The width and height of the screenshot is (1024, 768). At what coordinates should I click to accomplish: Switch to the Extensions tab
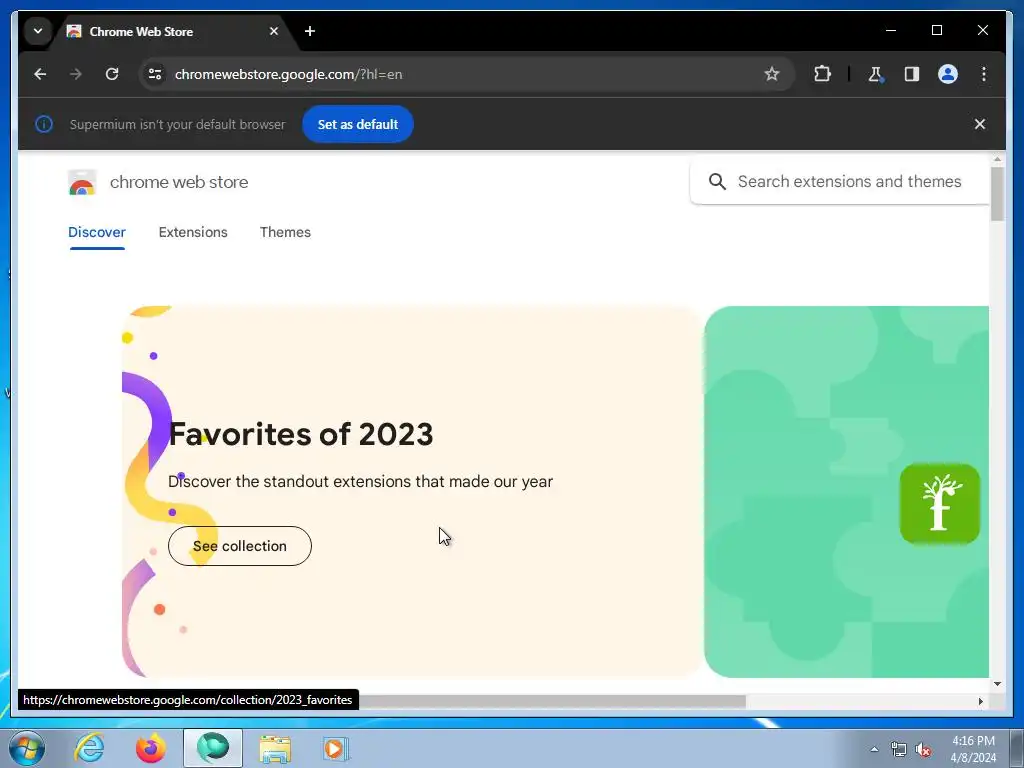pyautogui.click(x=193, y=232)
